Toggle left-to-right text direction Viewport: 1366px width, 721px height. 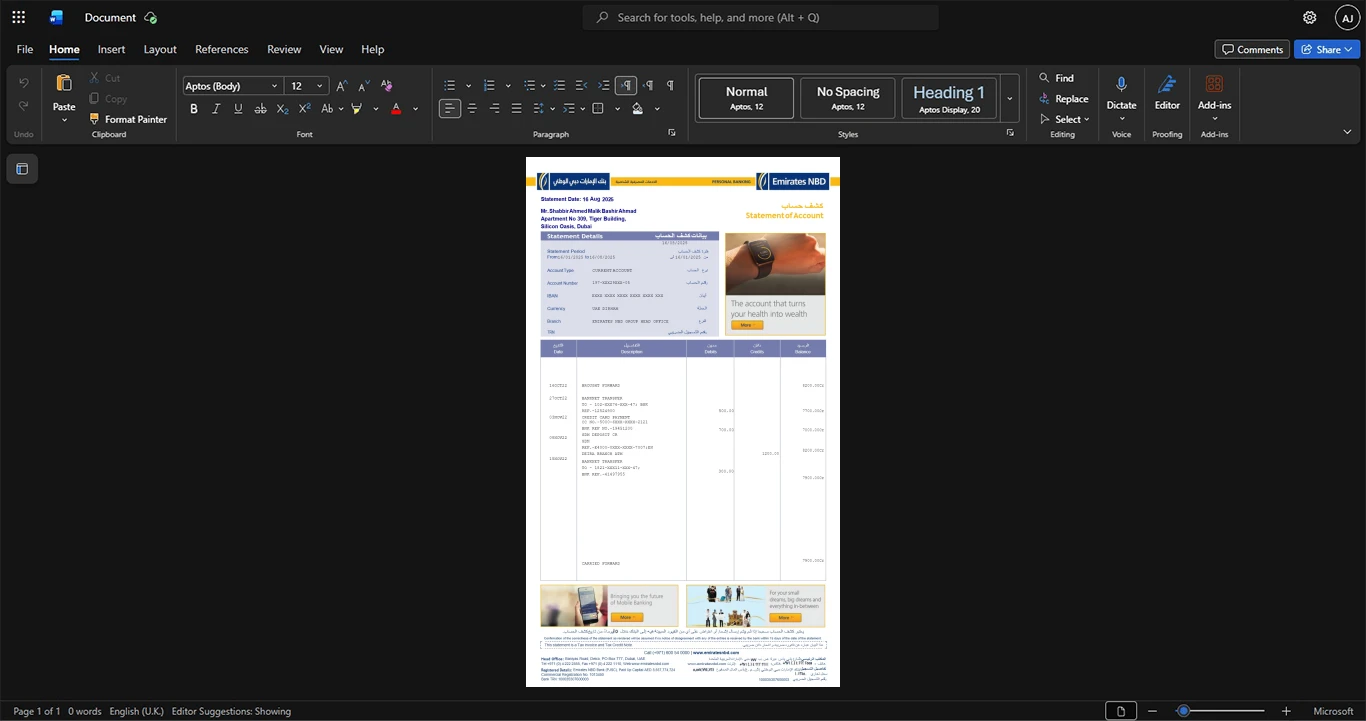point(626,85)
